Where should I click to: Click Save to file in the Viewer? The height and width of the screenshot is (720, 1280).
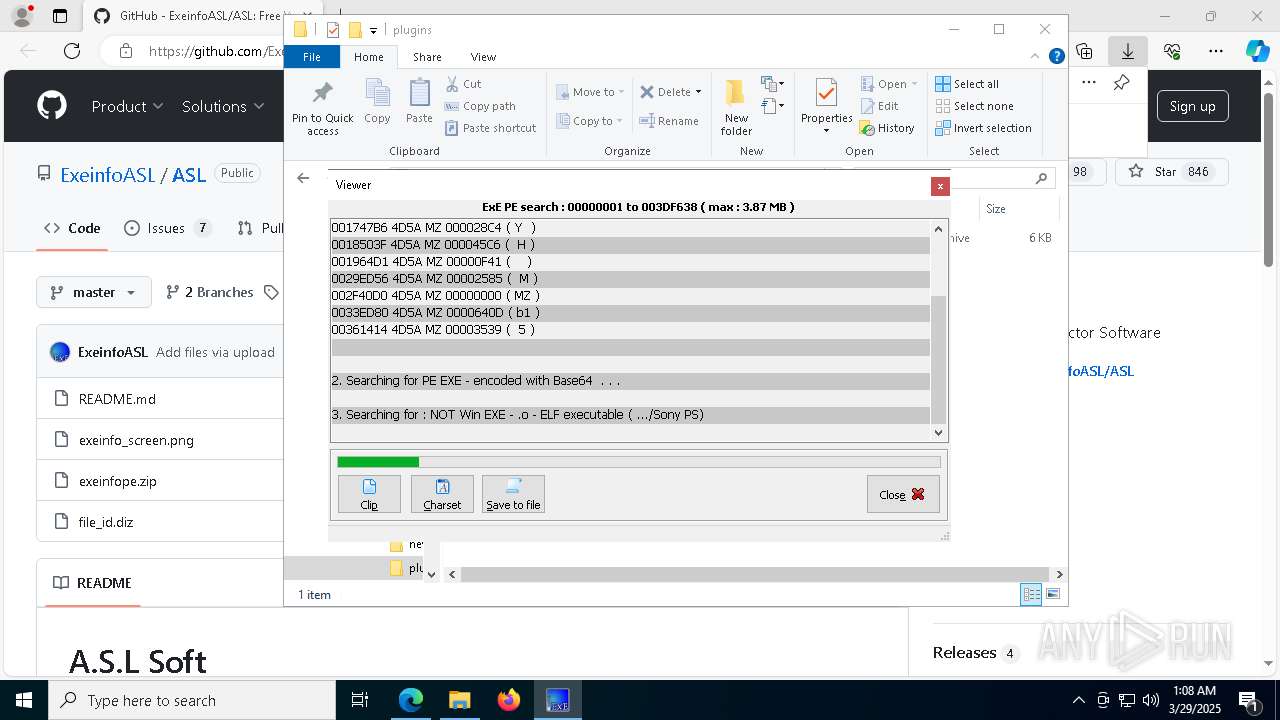[x=513, y=494]
